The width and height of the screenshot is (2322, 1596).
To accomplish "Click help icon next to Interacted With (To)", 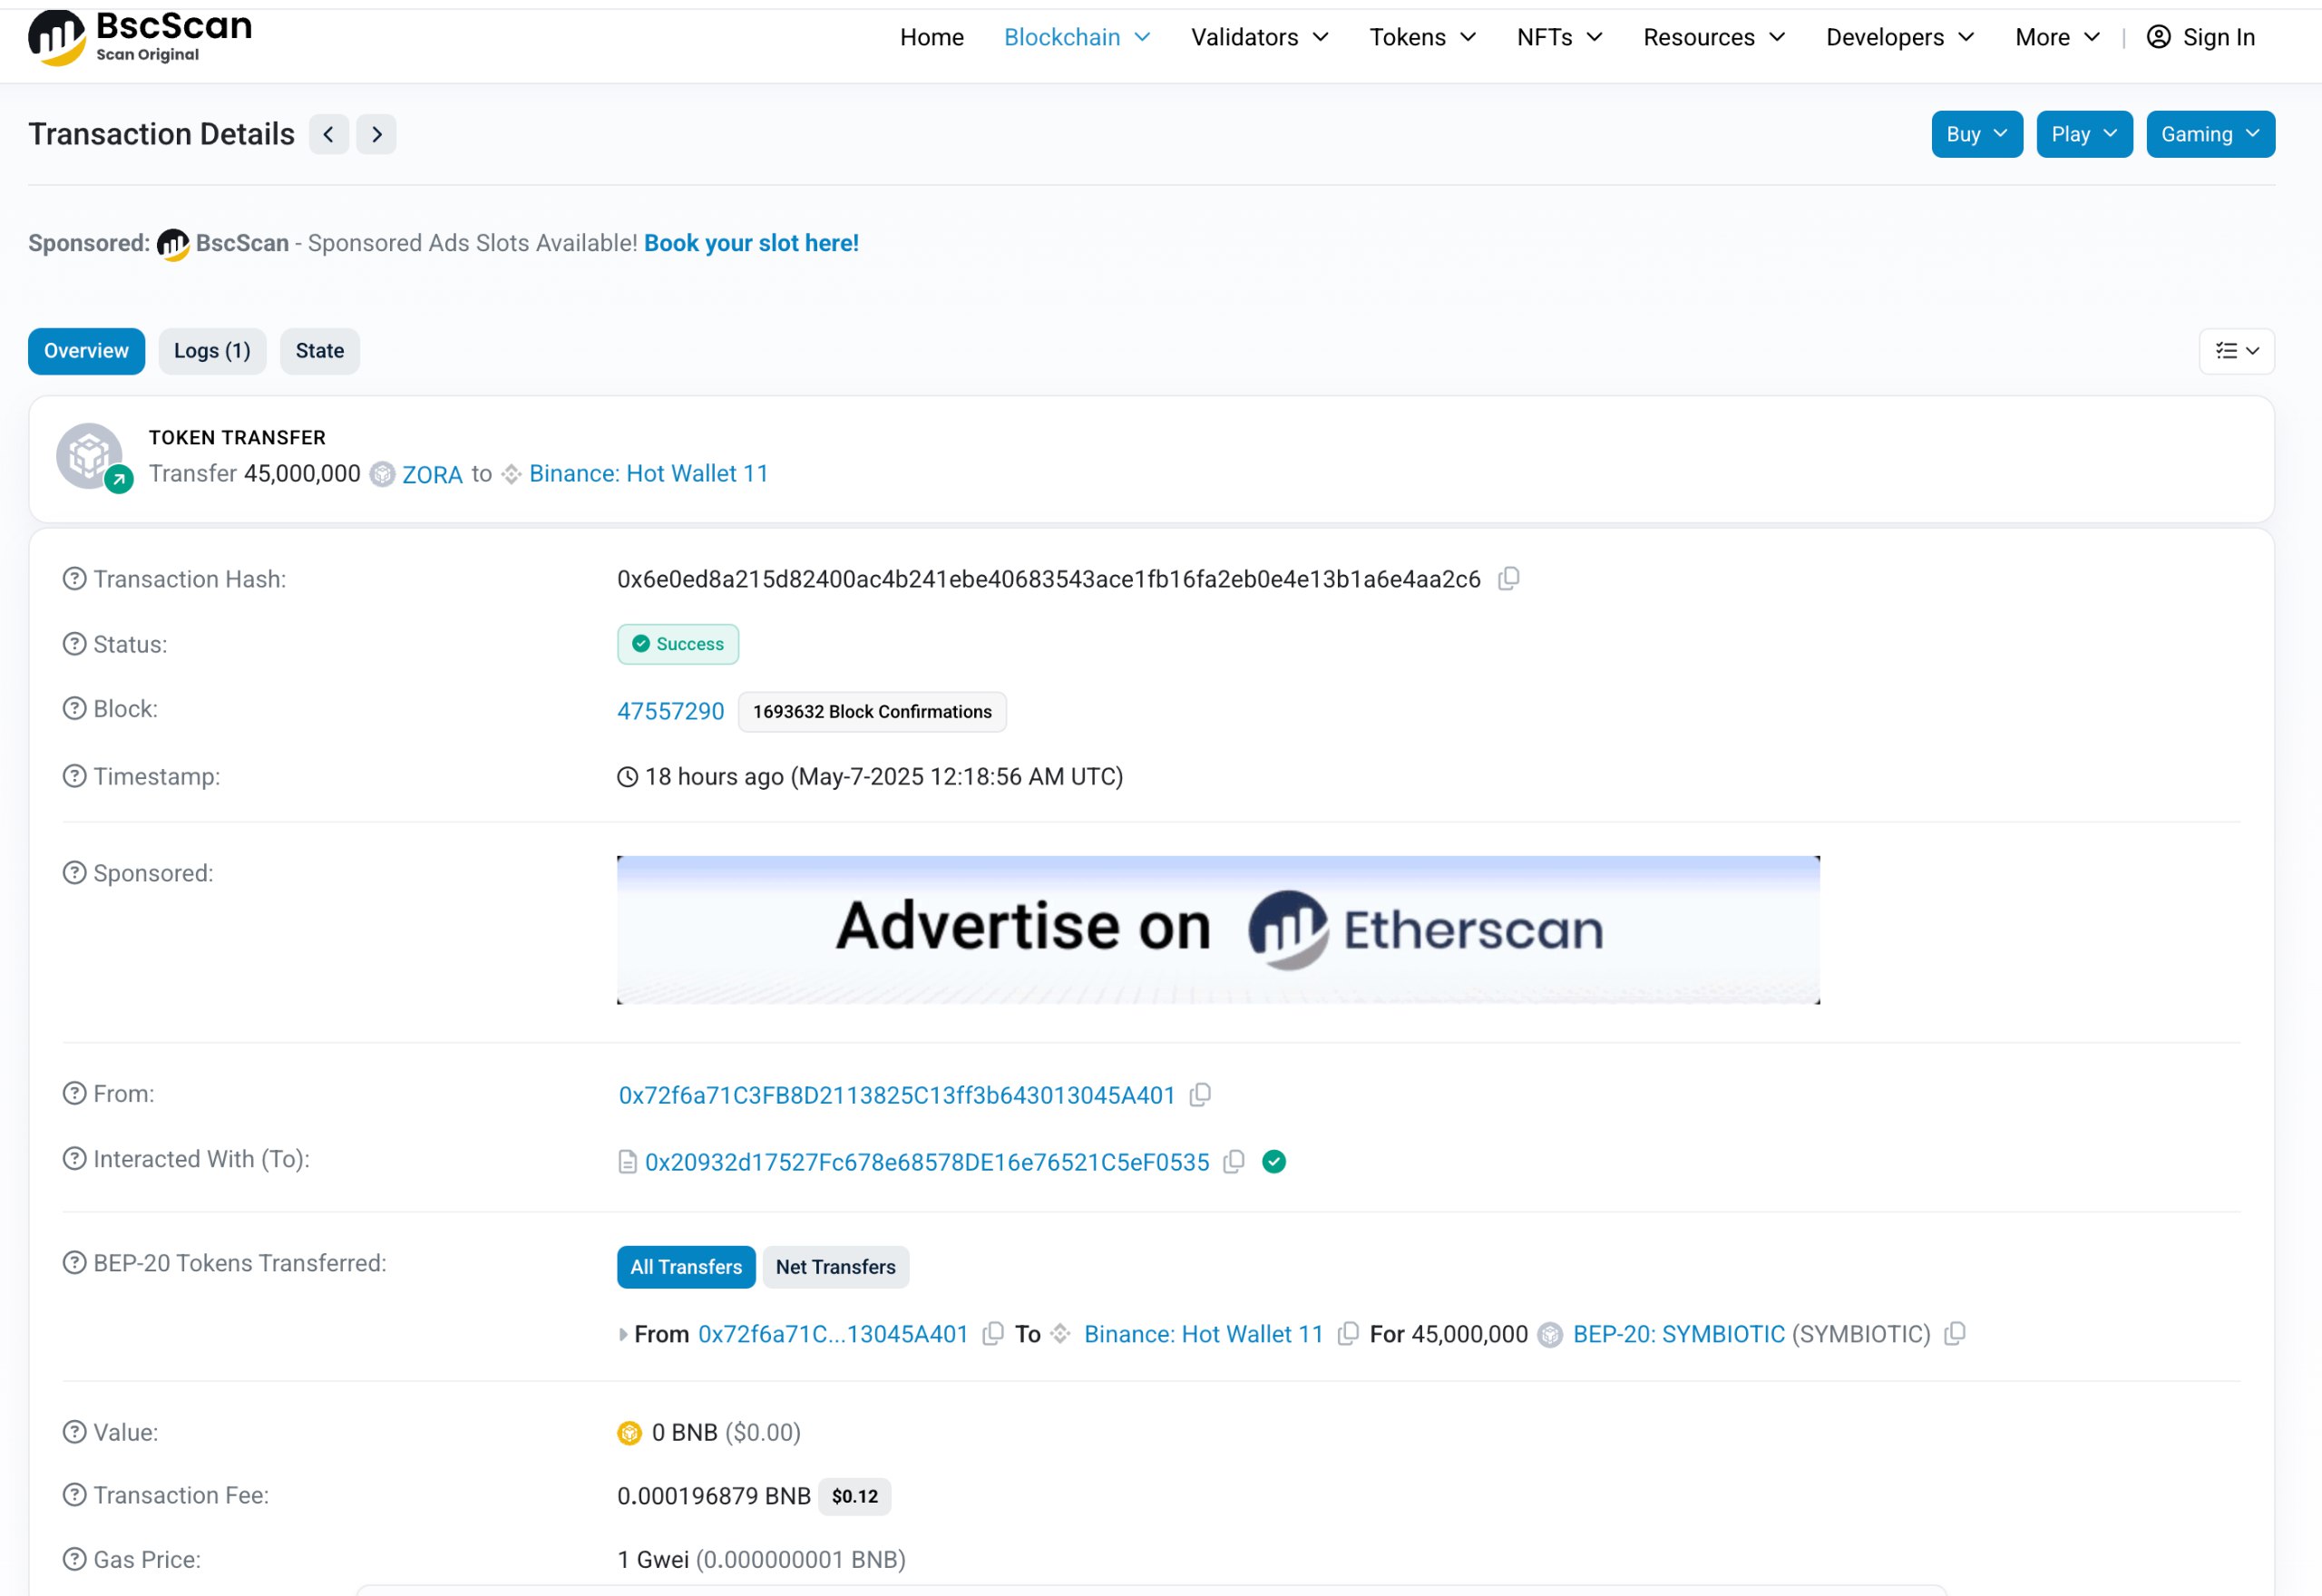I will [x=75, y=1159].
